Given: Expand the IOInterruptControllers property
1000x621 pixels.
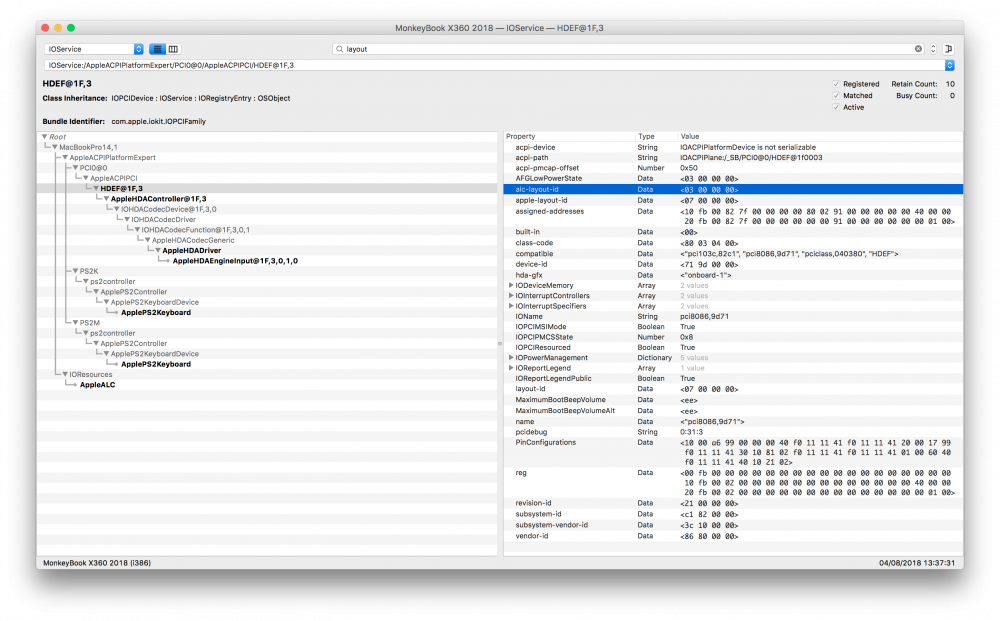Looking at the screenshot, I should point(511,296).
